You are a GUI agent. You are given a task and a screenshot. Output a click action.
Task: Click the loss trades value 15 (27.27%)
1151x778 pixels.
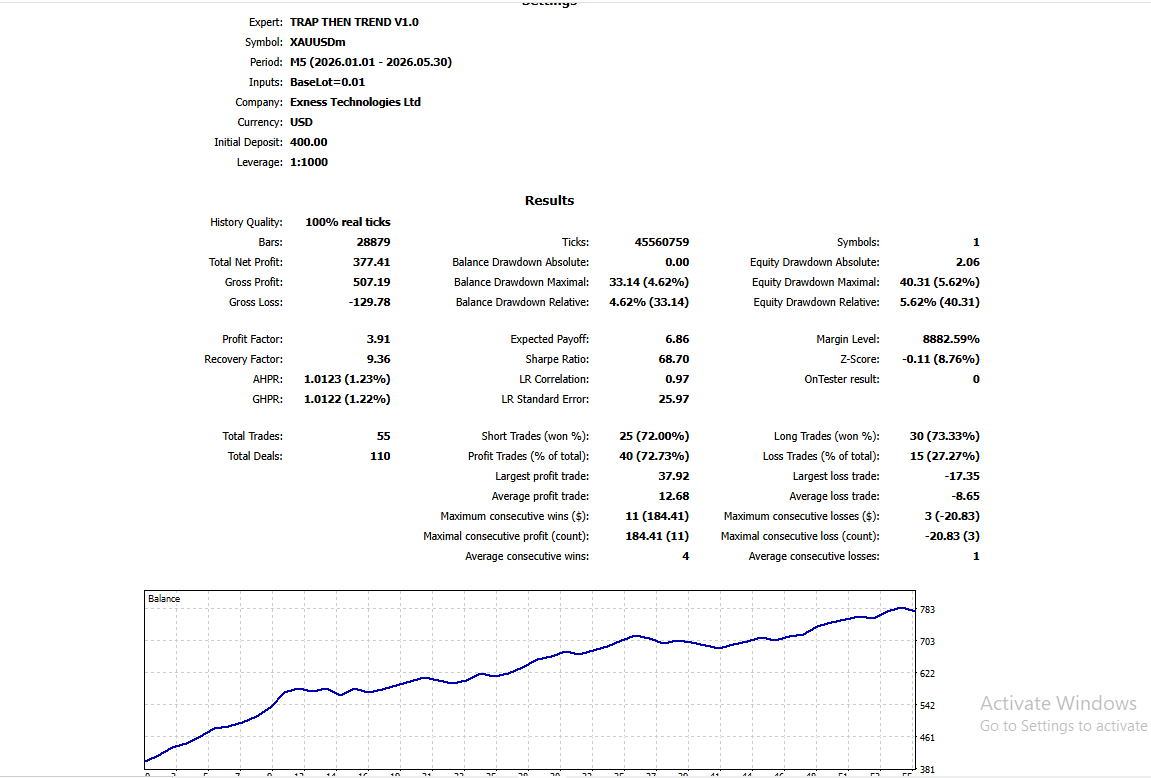(x=945, y=456)
